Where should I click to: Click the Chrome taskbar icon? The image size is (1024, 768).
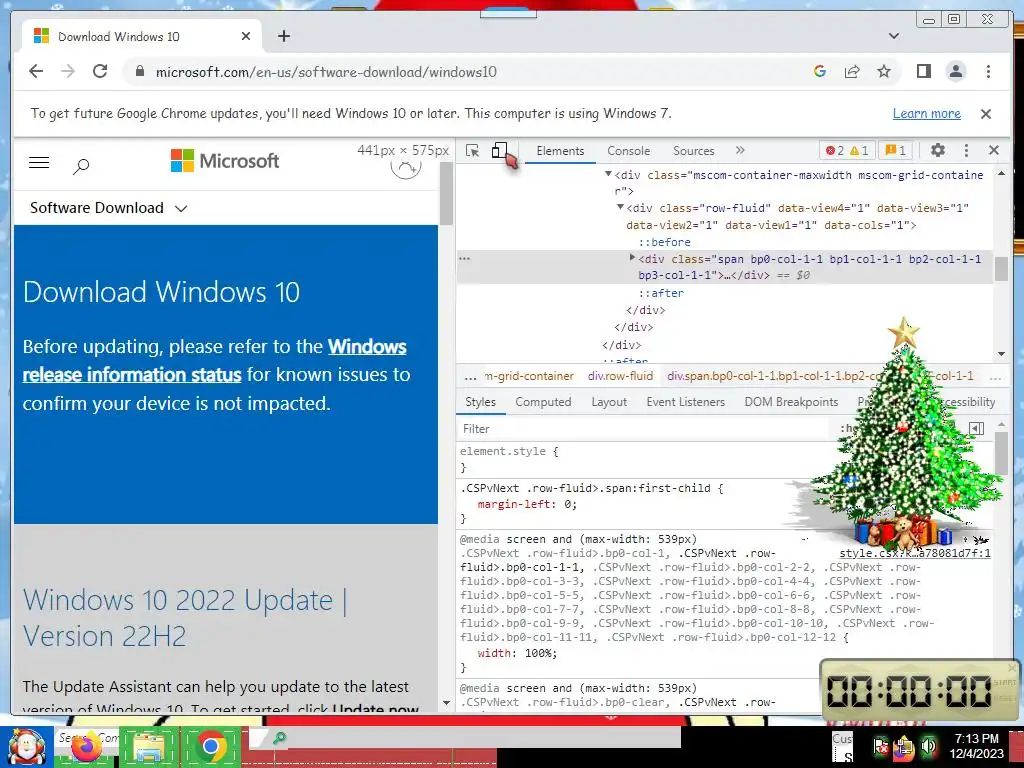tap(210, 747)
